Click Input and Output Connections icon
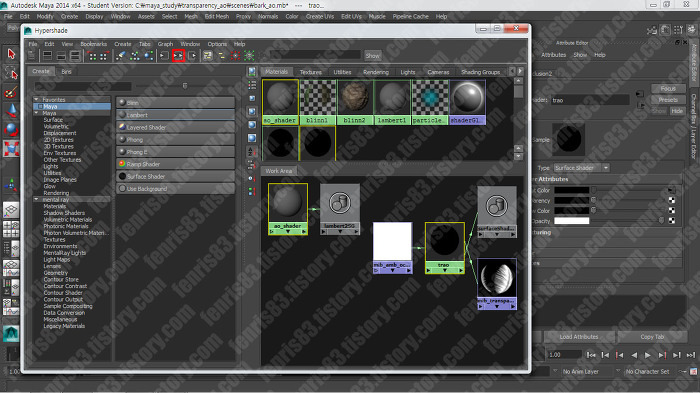The height and width of the screenshot is (393, 700). coord(178,56)
